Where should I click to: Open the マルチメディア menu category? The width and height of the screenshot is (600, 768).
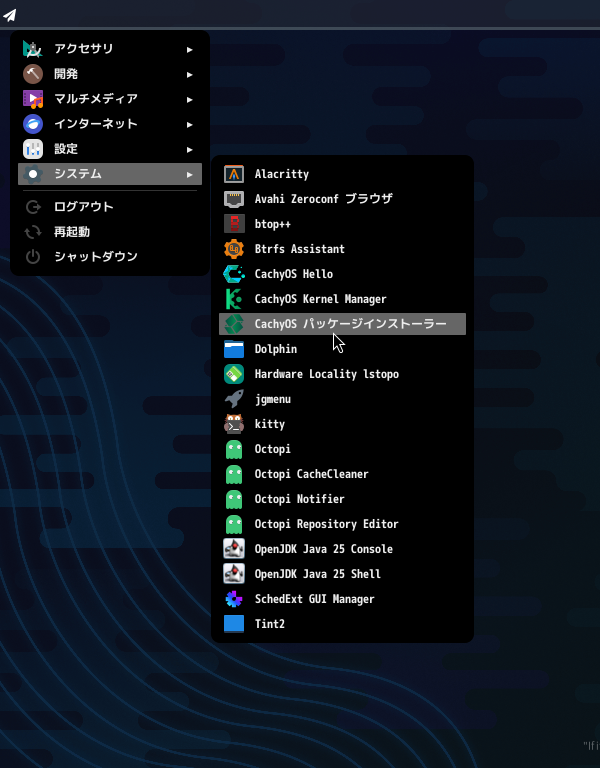tap(110, 99)
